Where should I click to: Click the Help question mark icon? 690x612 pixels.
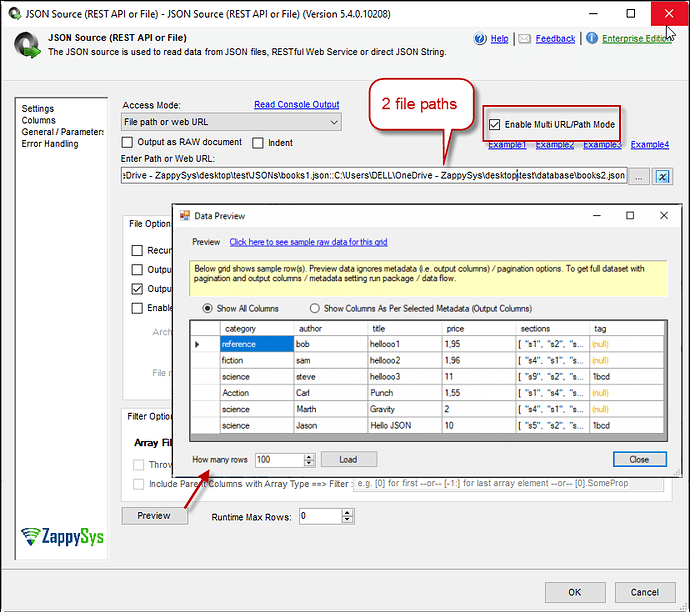tap(480, 39)
